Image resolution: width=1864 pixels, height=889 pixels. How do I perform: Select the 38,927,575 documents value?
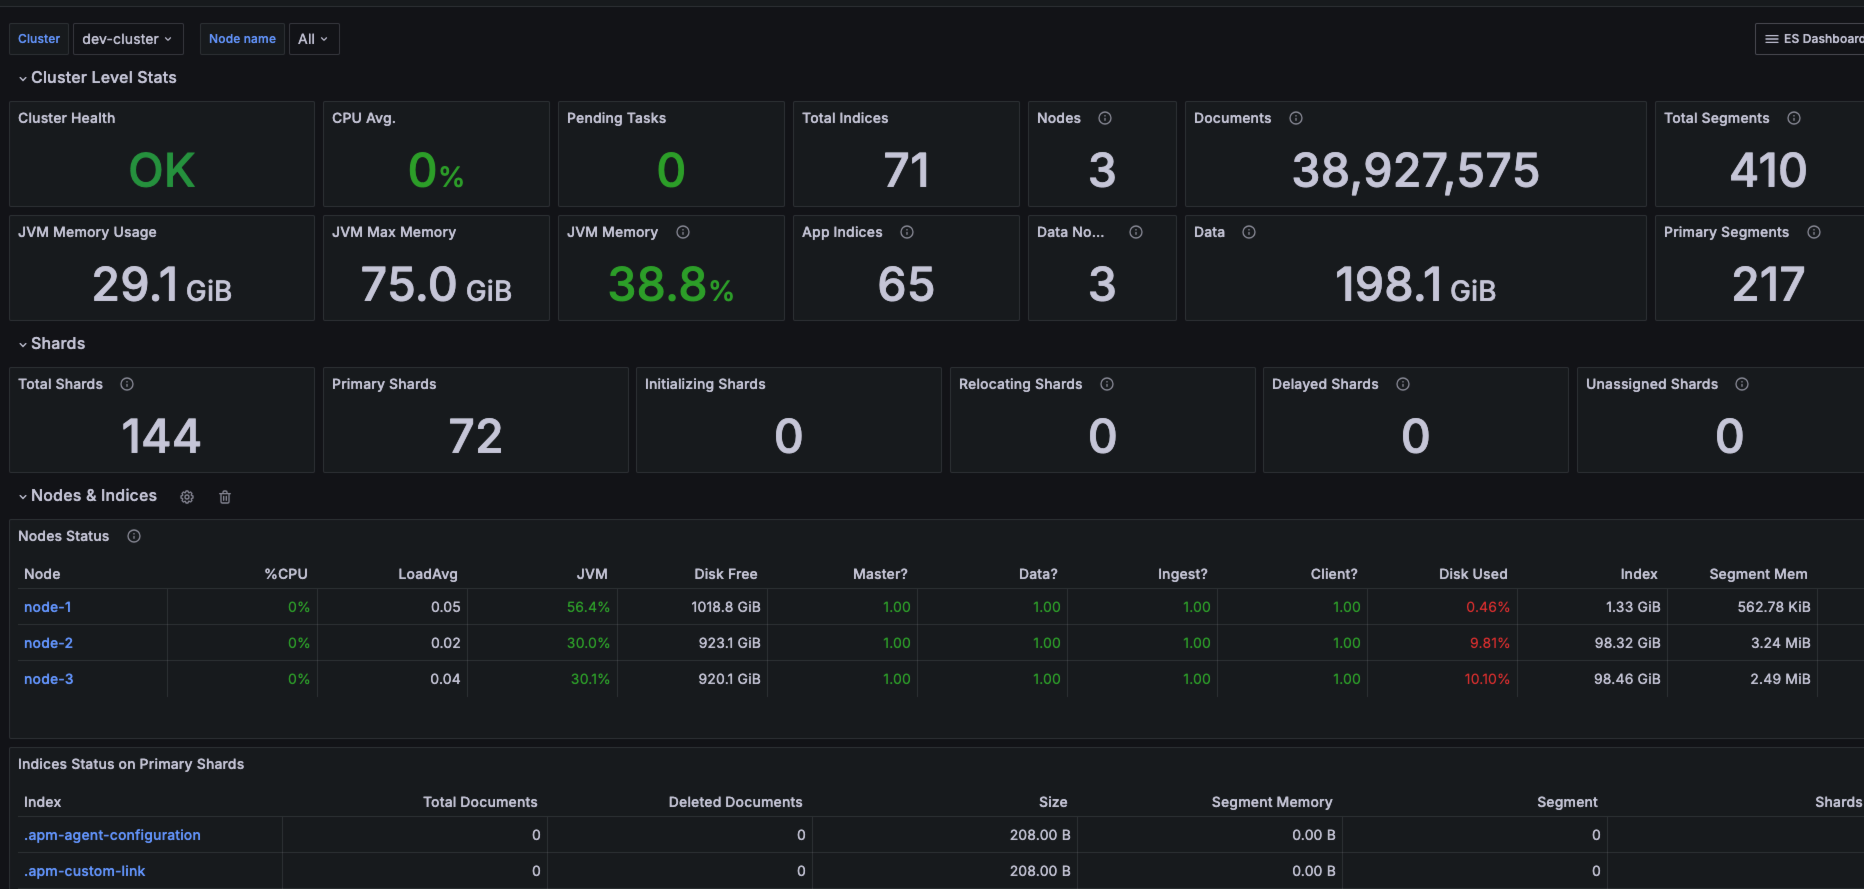coord(1415,170)
